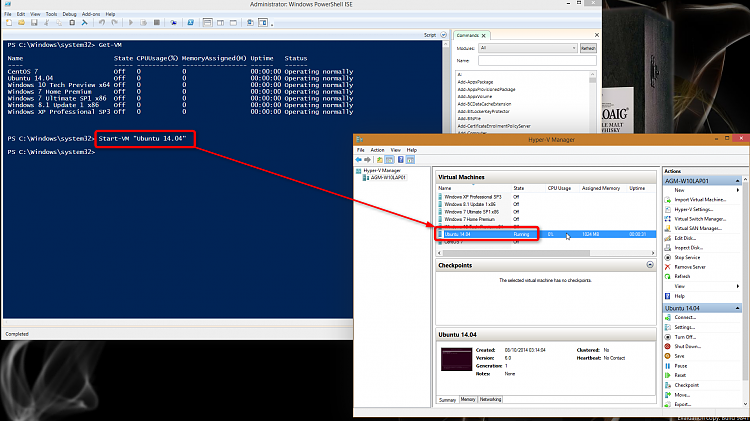
Task: Collapse Script pane toggle chevron
Action: click(443, 35)
